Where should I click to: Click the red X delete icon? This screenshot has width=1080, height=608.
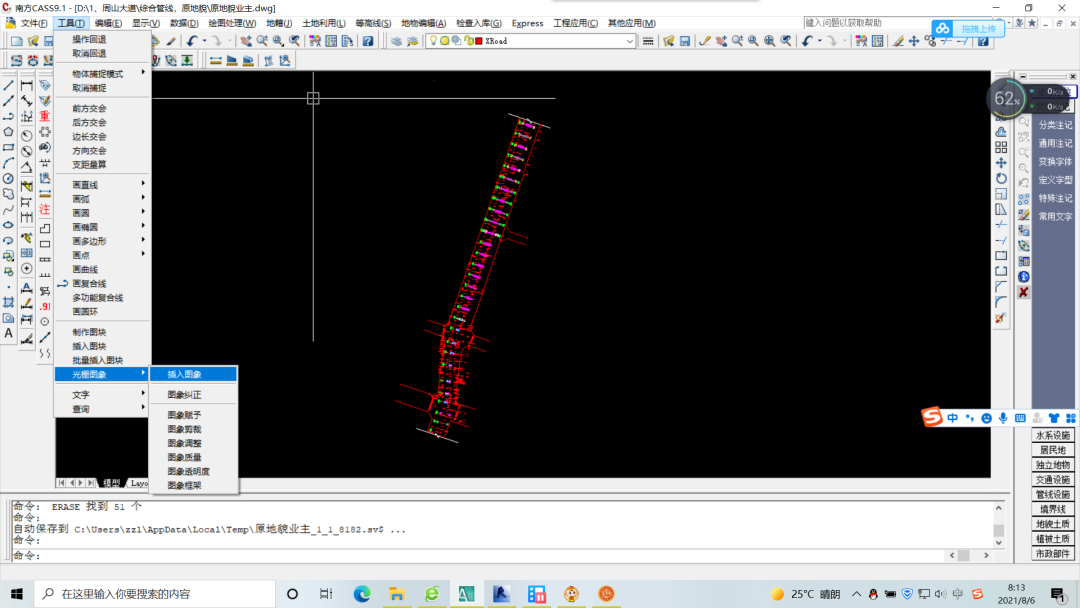[1024, 293]
